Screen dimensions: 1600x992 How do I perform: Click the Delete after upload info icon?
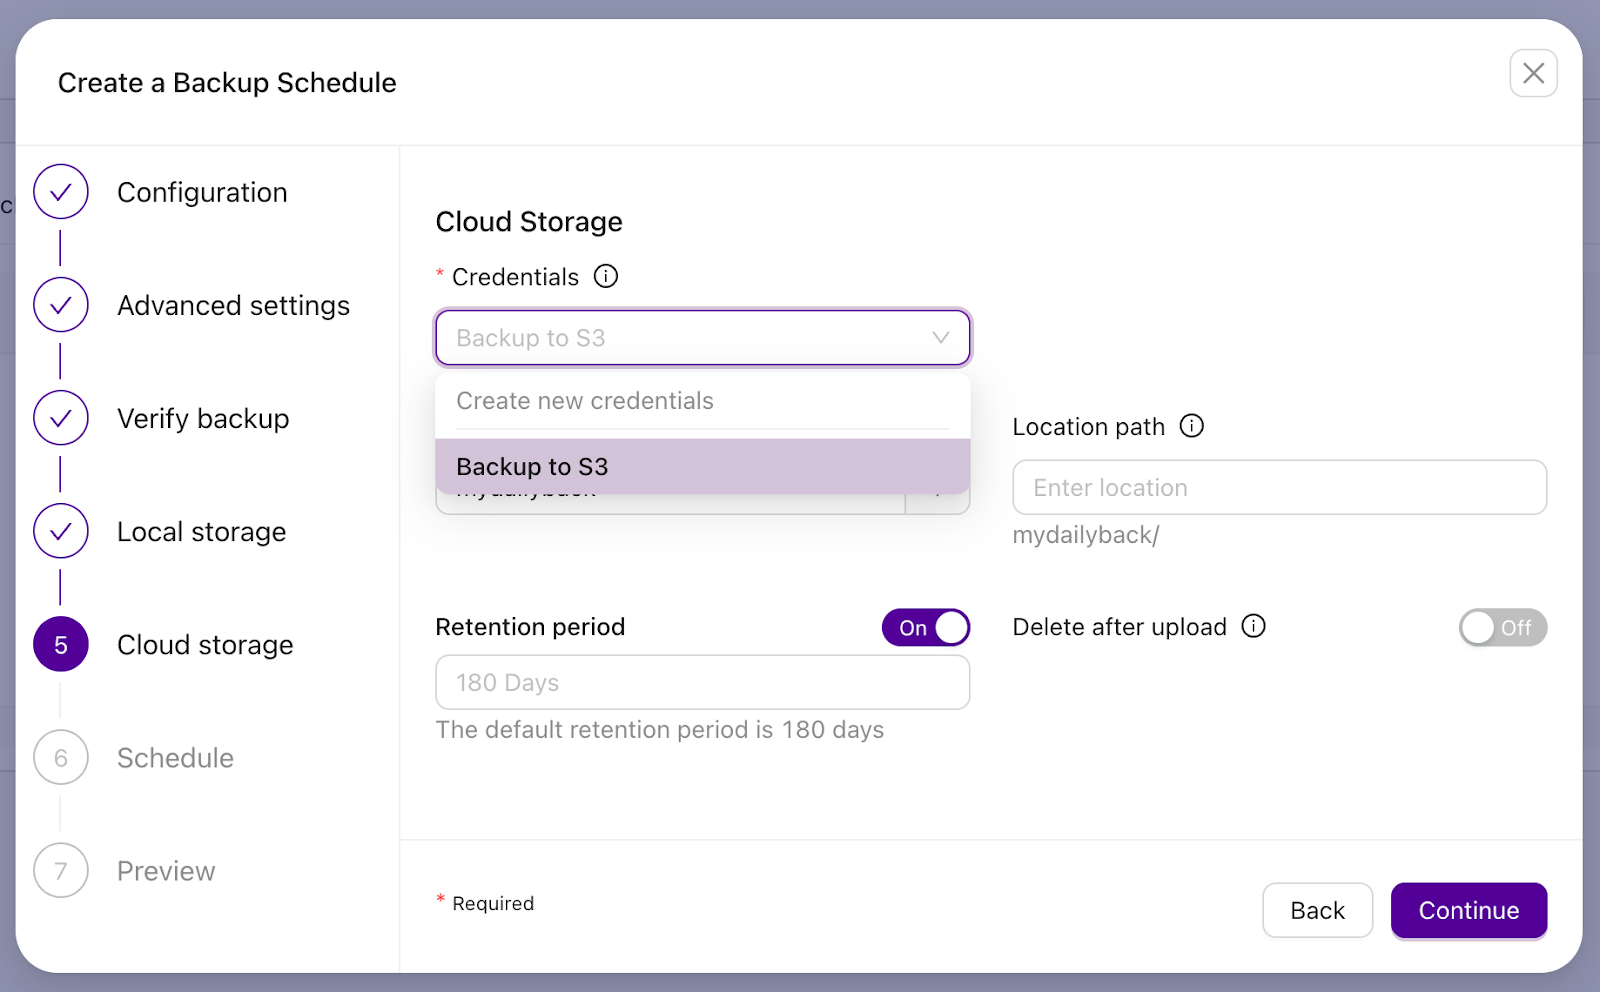tap(1254, 626)
